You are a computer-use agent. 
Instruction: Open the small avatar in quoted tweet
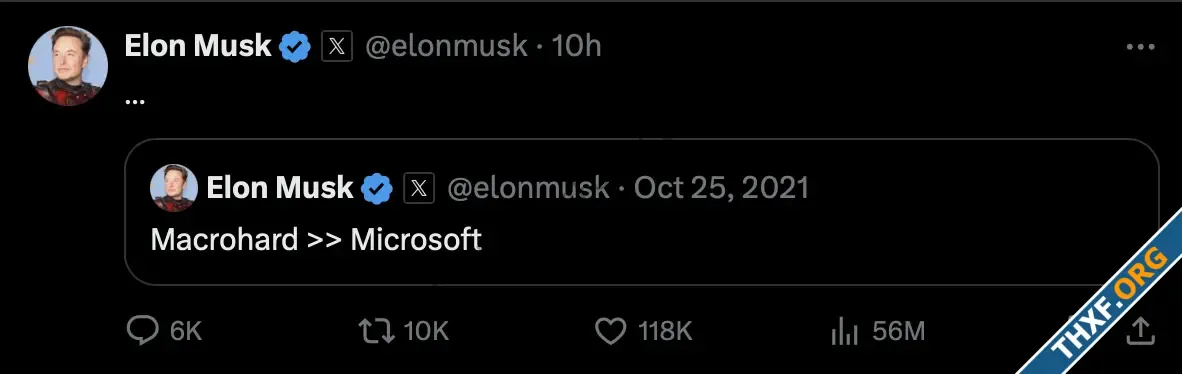pos(174,188)
